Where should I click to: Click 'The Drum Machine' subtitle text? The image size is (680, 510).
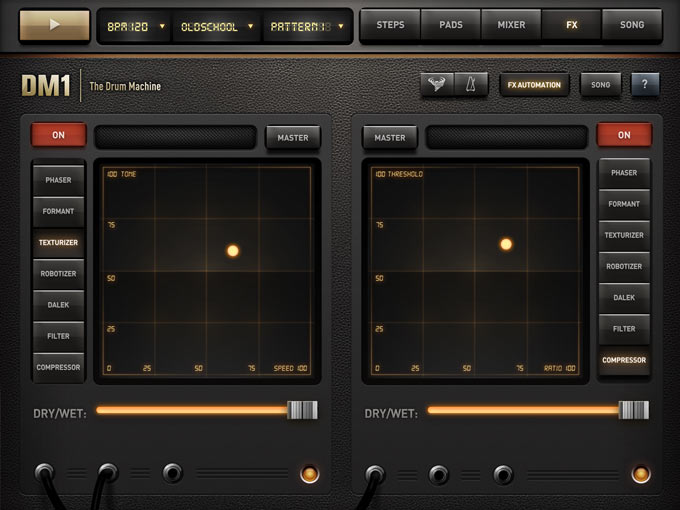coord(125,86)
